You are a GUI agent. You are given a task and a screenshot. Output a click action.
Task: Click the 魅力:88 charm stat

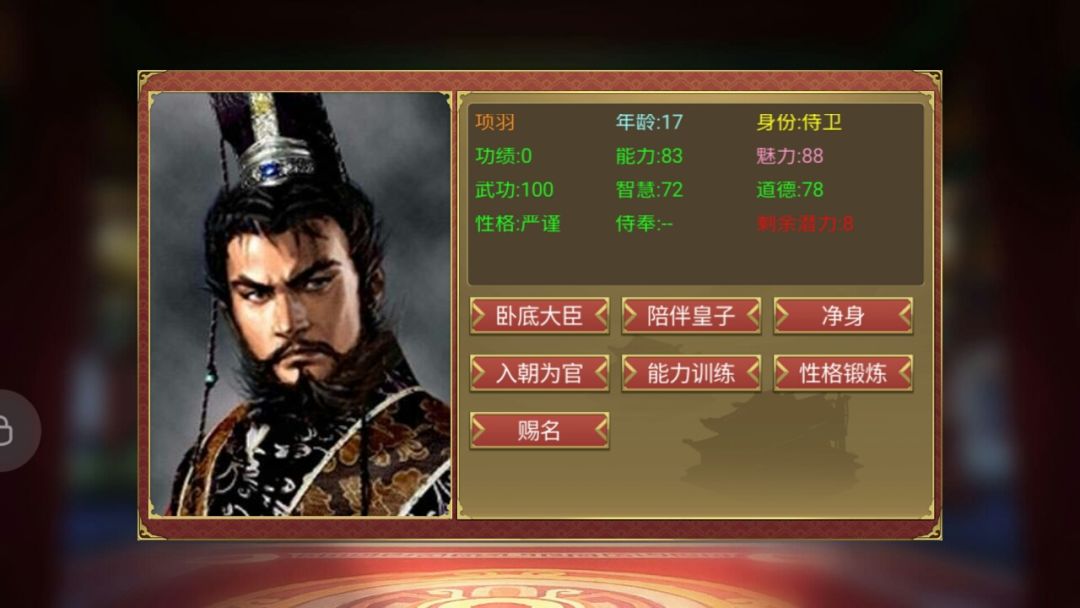pyautogui.click(x=789, y=156)
